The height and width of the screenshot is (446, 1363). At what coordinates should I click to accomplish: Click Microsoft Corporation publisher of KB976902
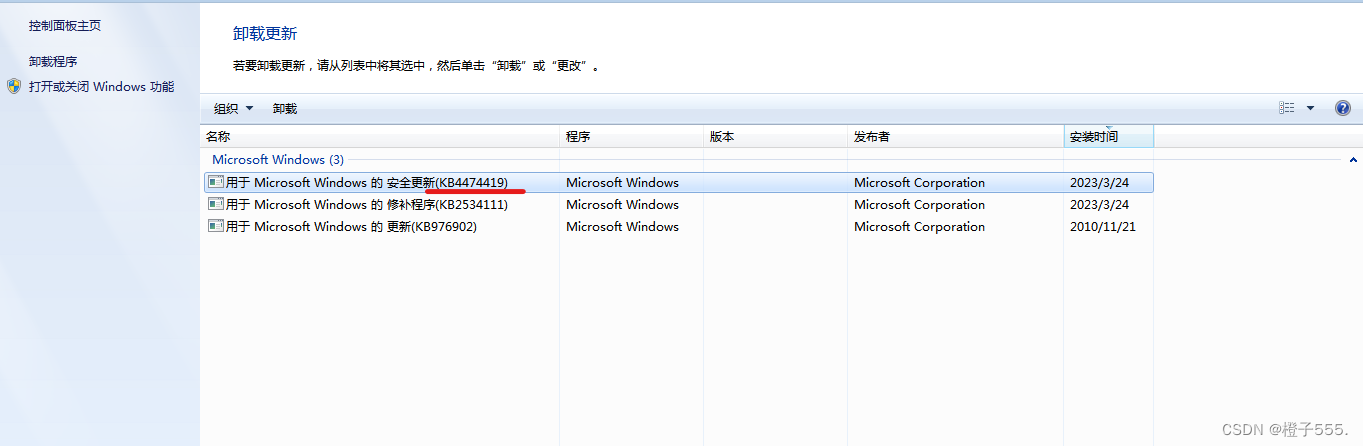click(x=919, y=227)
